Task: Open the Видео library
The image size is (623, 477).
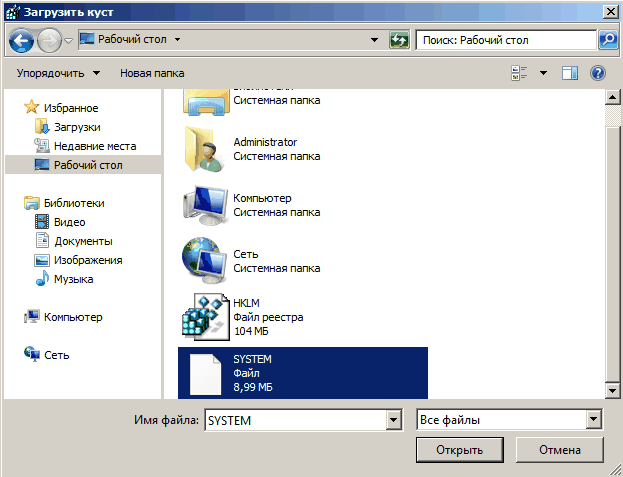Action: (70, 222)
